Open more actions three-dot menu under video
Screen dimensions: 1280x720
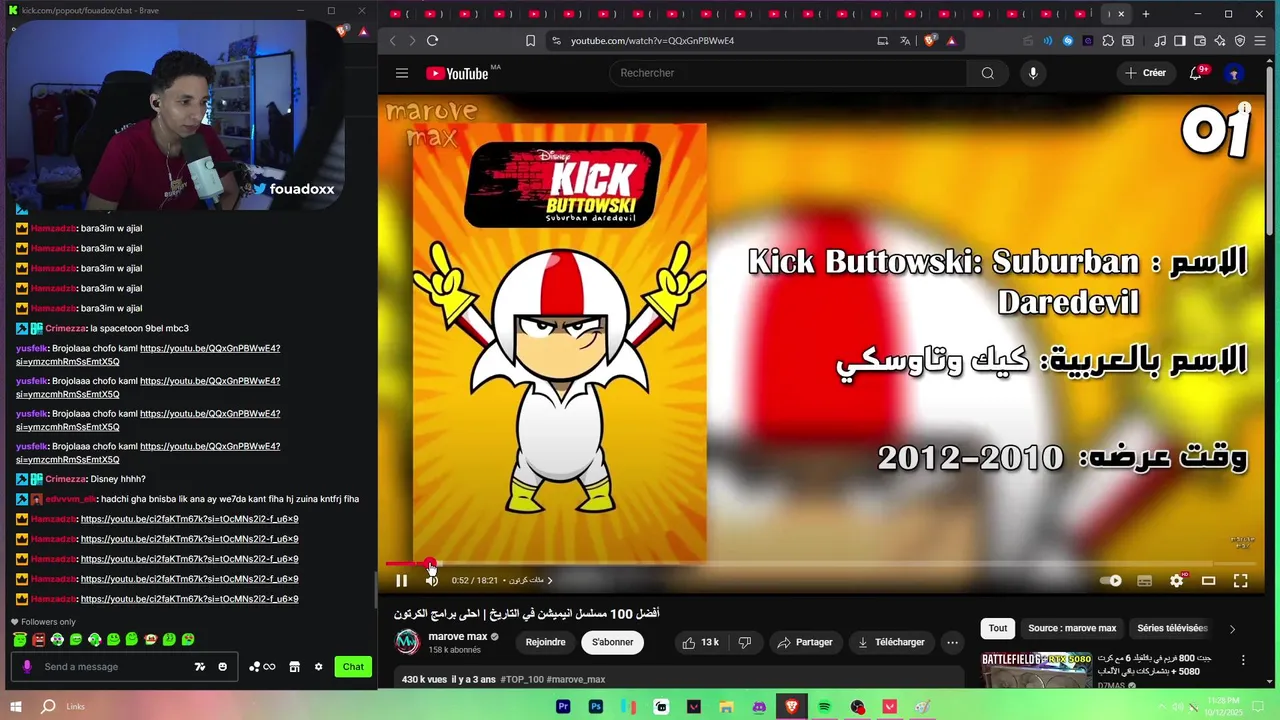[952, 642]
